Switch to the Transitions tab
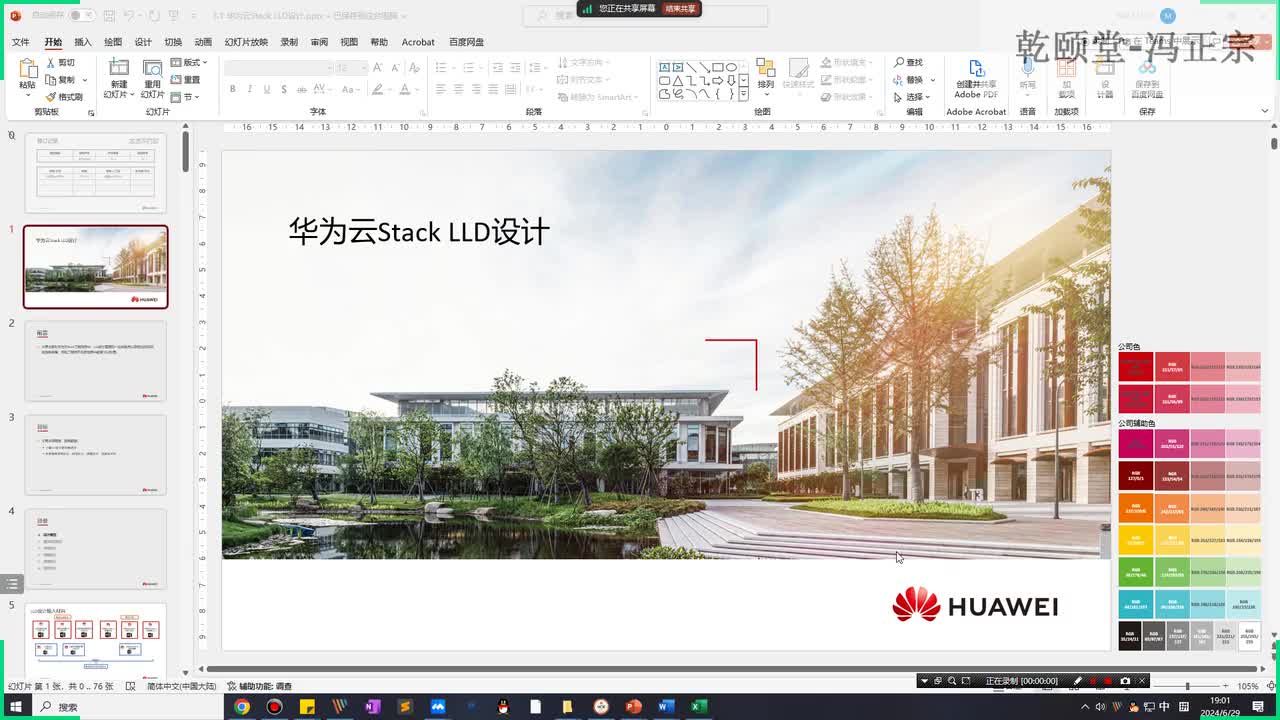1280x720 pixels. [x=173, y=42]
